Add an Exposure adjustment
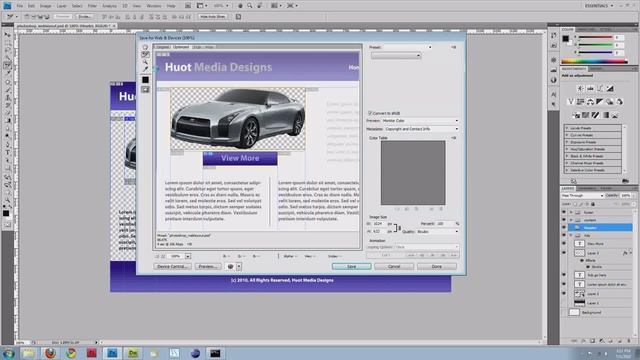The image size is (640, 360). click(610, 89)
